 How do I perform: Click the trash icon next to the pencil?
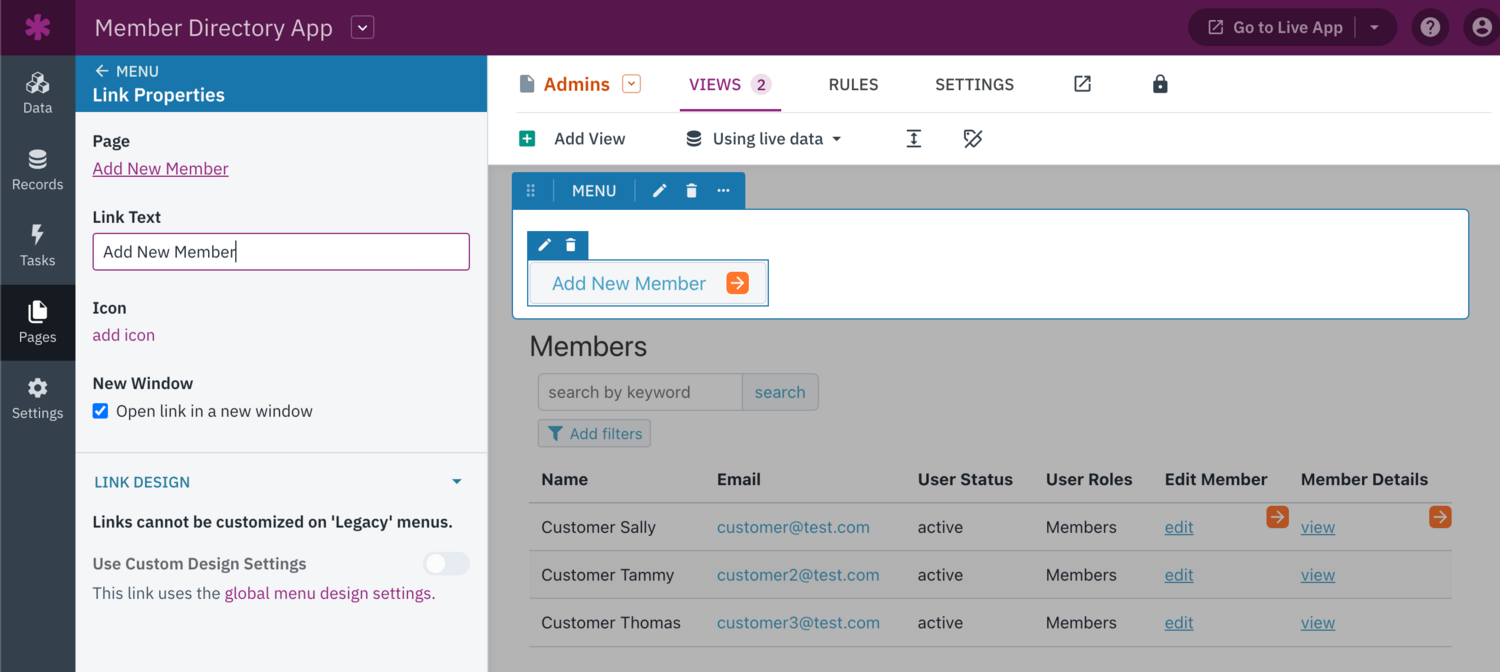coord(691,190)
